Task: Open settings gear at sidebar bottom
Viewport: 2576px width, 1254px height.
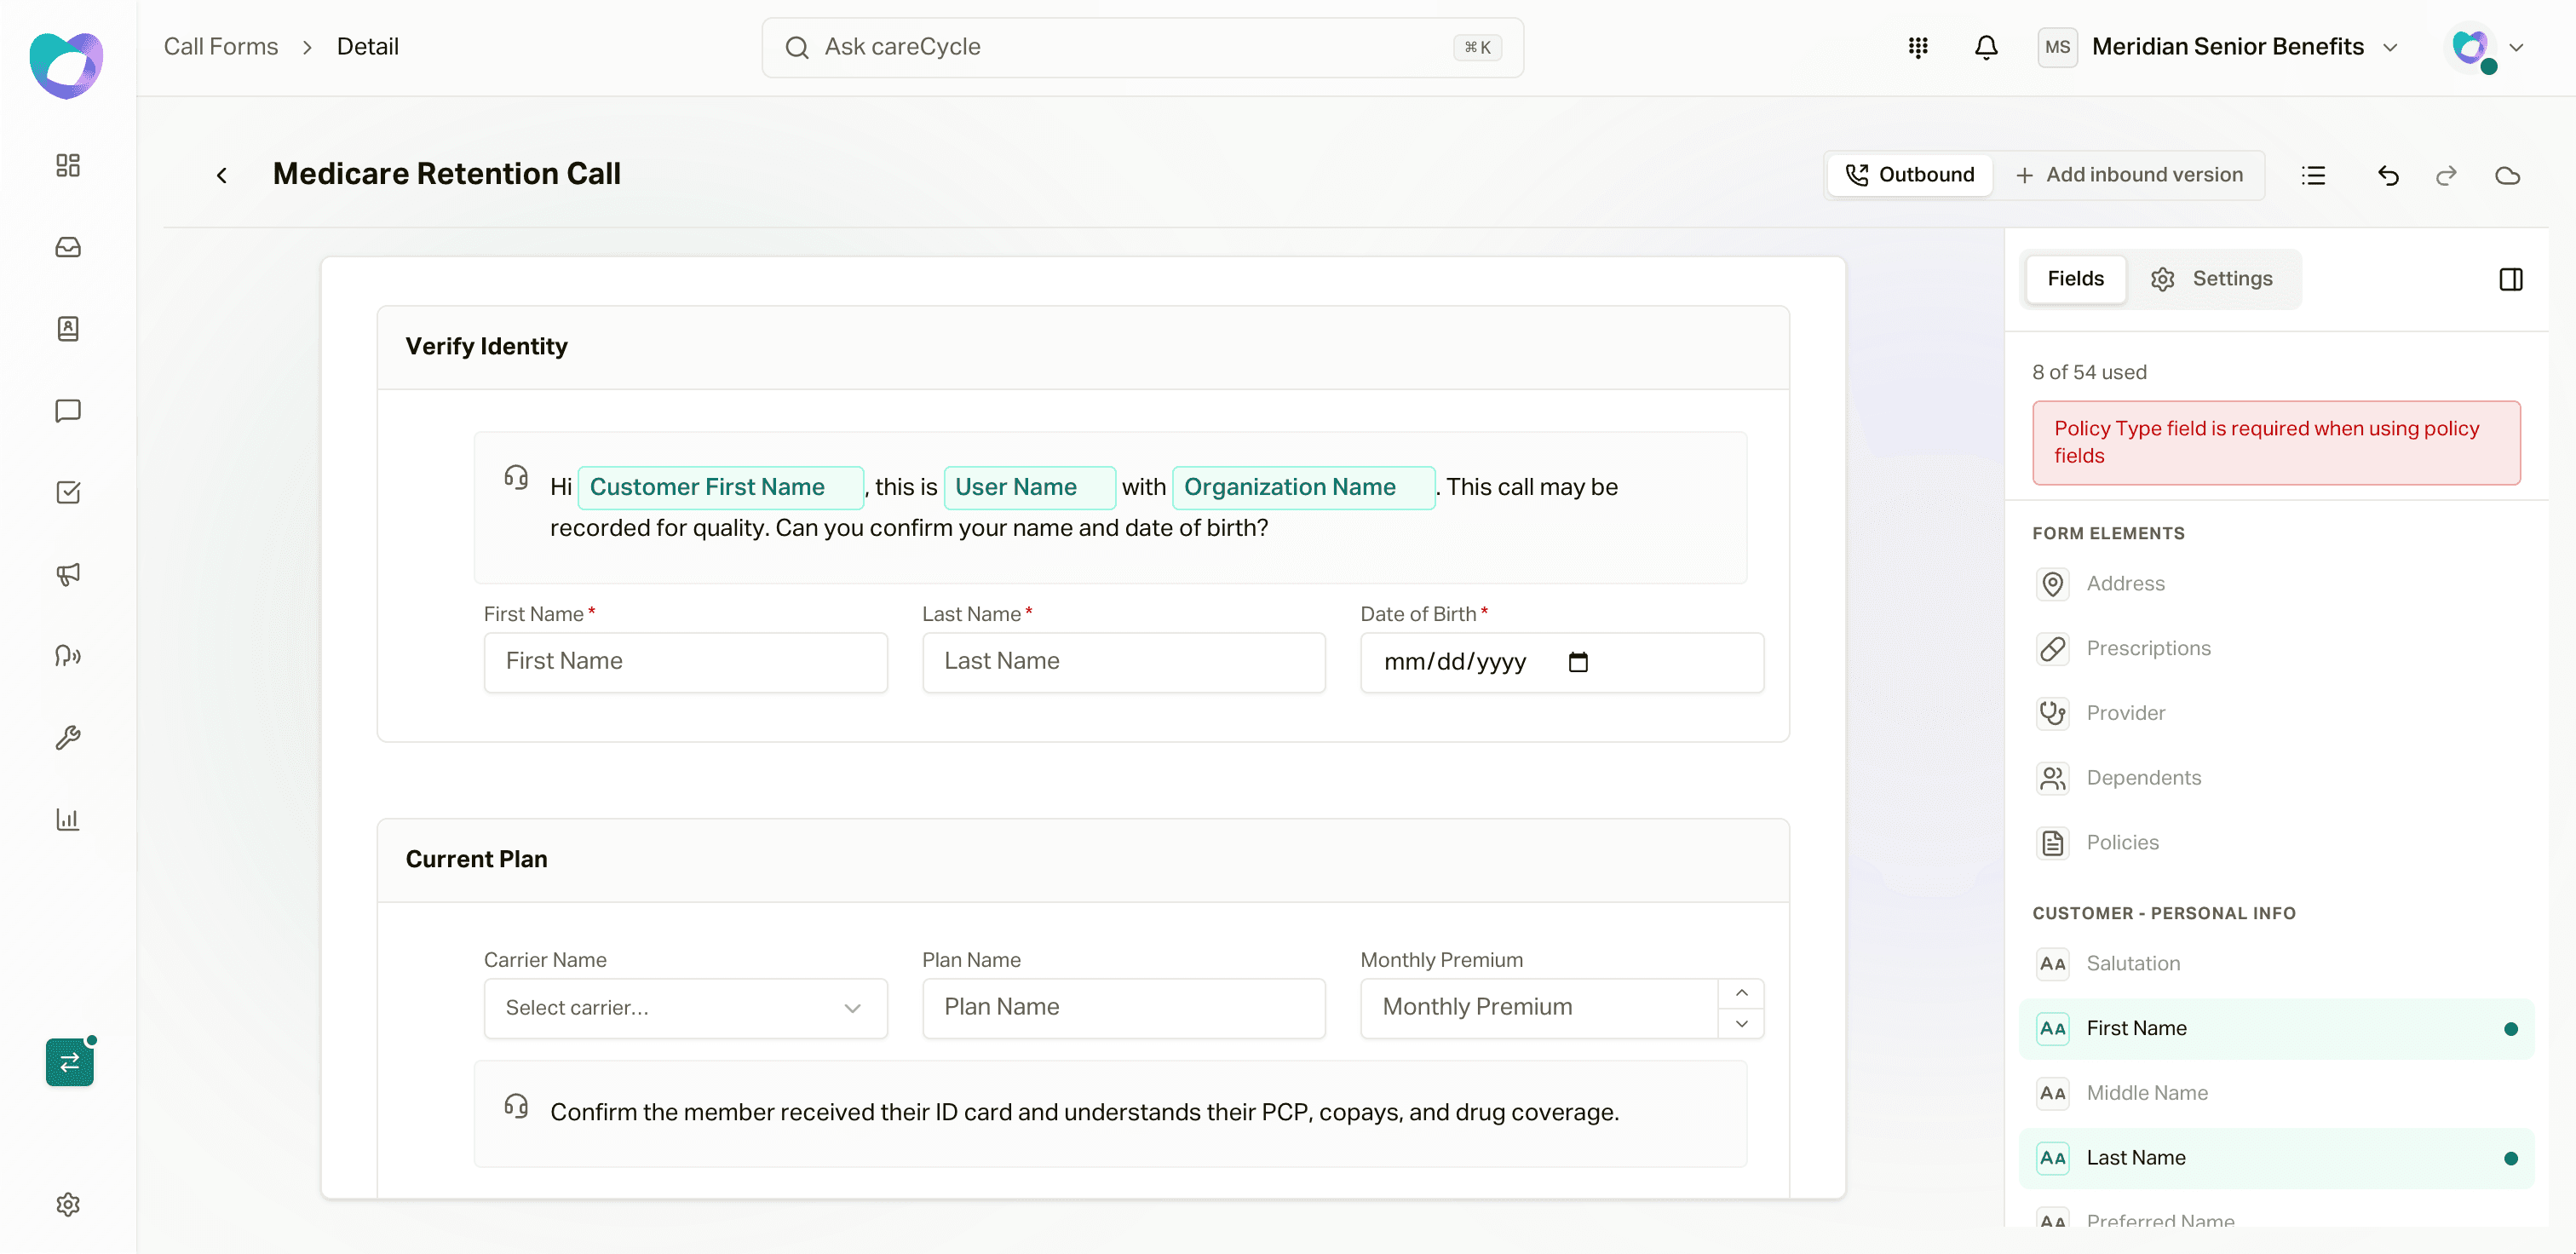Action: pyautogui.click(x=68, y=1204)
